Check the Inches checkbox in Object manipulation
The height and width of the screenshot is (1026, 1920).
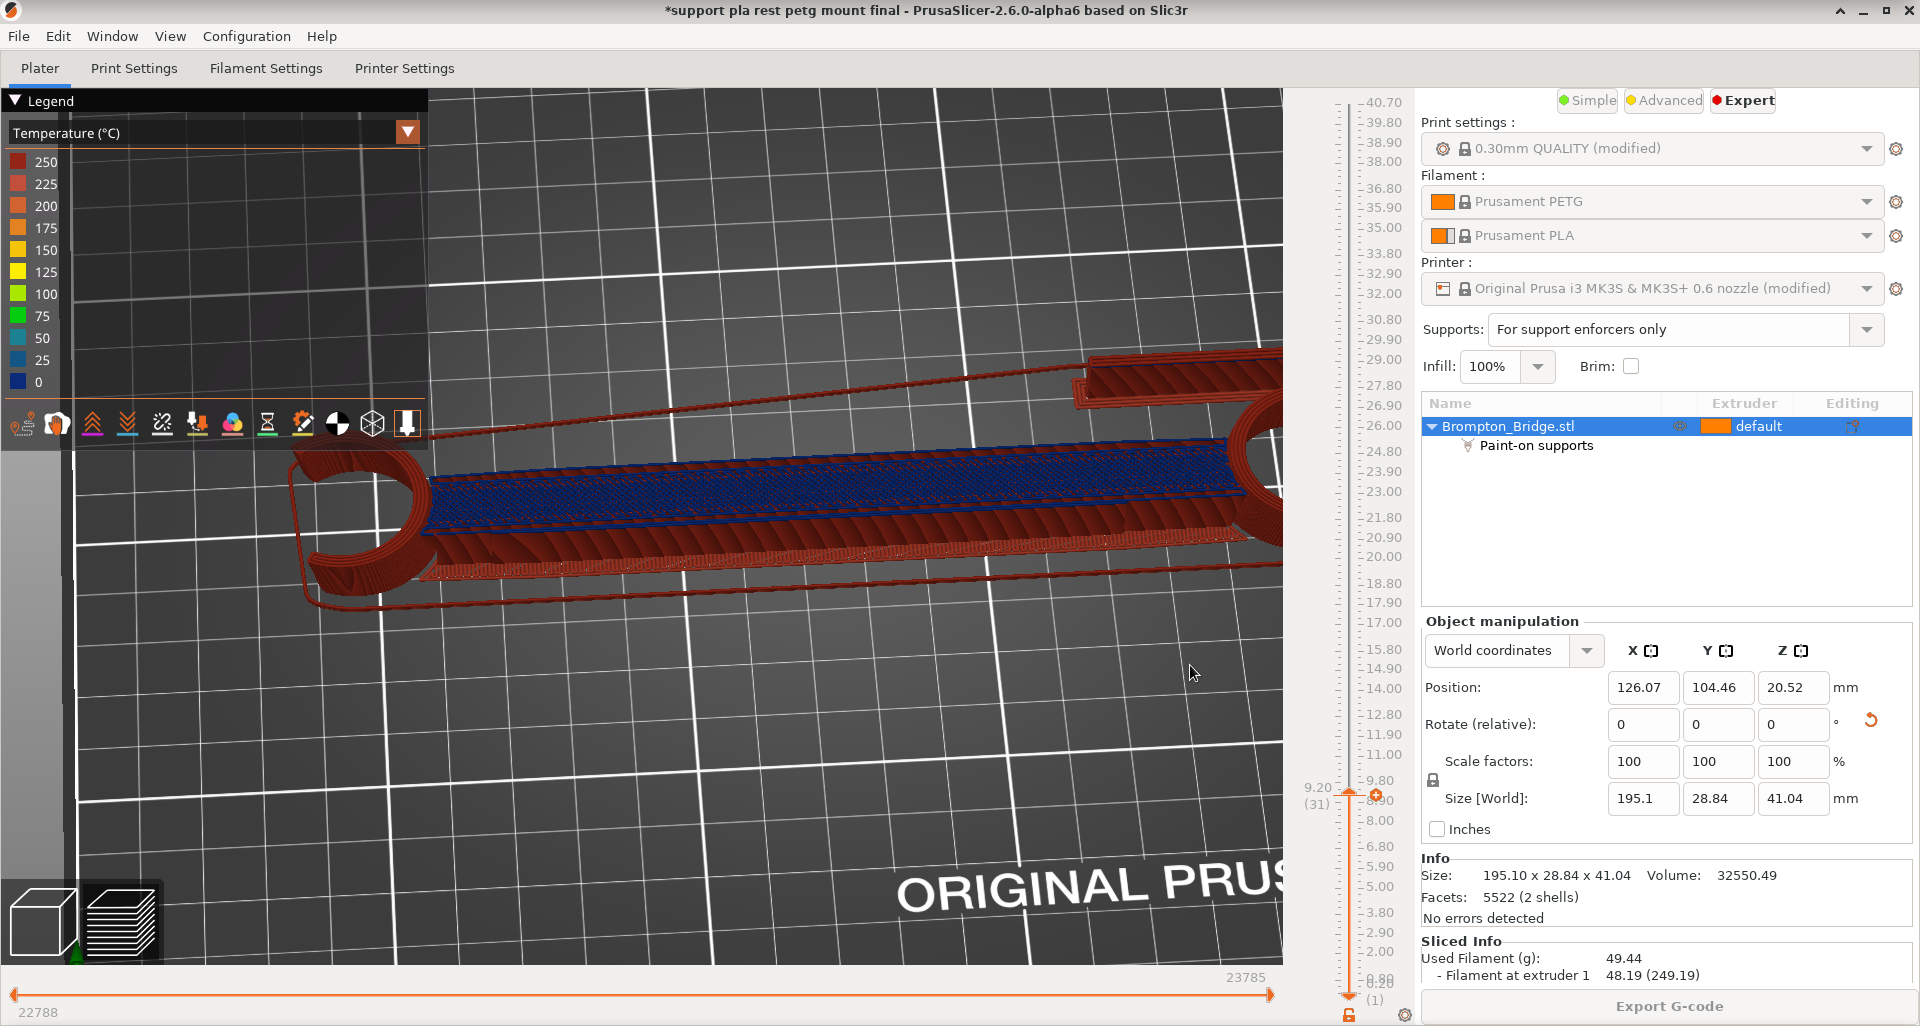coord(1437,829)
